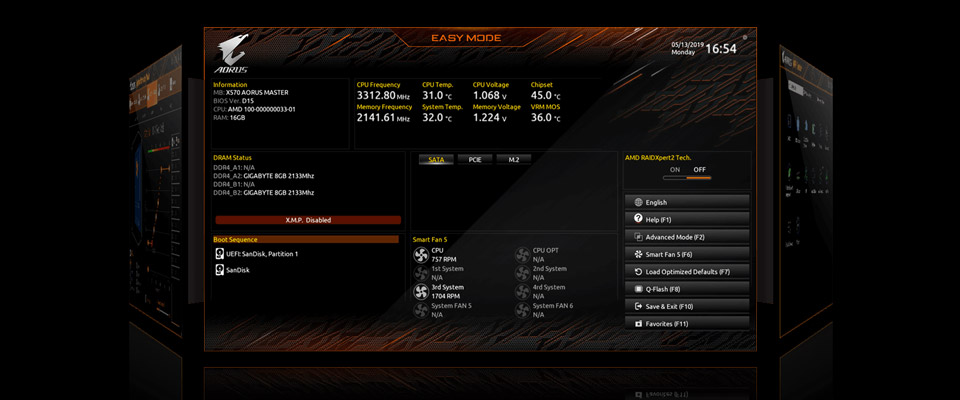The width and height of the screenshot is (960, 400).
Task: Click the Memory Frequency 2141.61 MHz value
Action: pyautogui.click(x=383, y=118)
